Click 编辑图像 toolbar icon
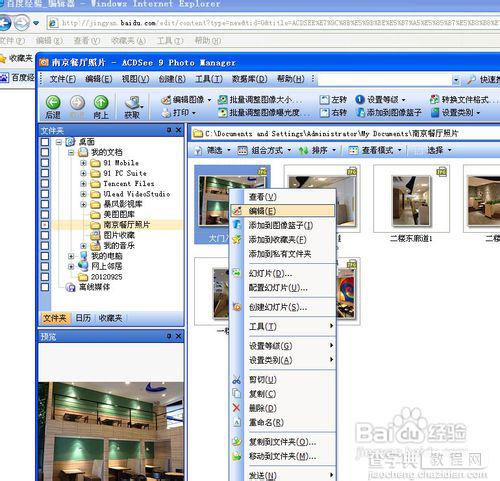Image resolution: width=500 pixels, height=481 pixels. tap(166, 100)
